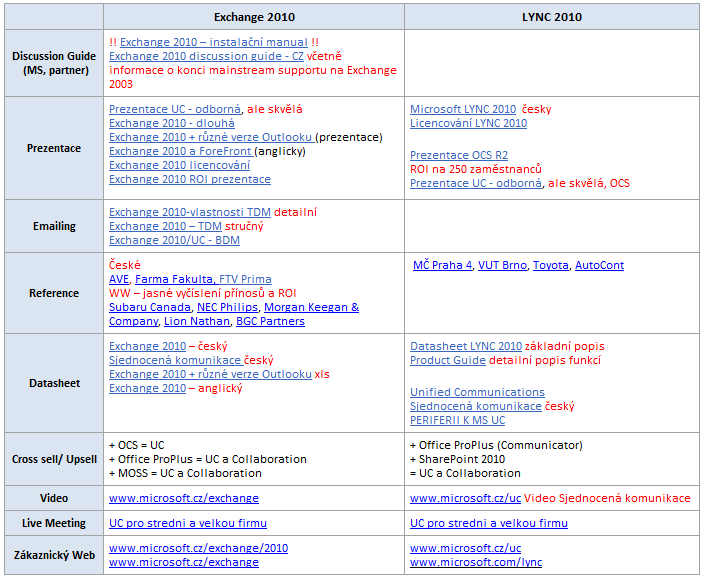Open www.microsoft.cz/uc in Video row
The height and width of the screenshot is (580, 703).
point(465,498)
